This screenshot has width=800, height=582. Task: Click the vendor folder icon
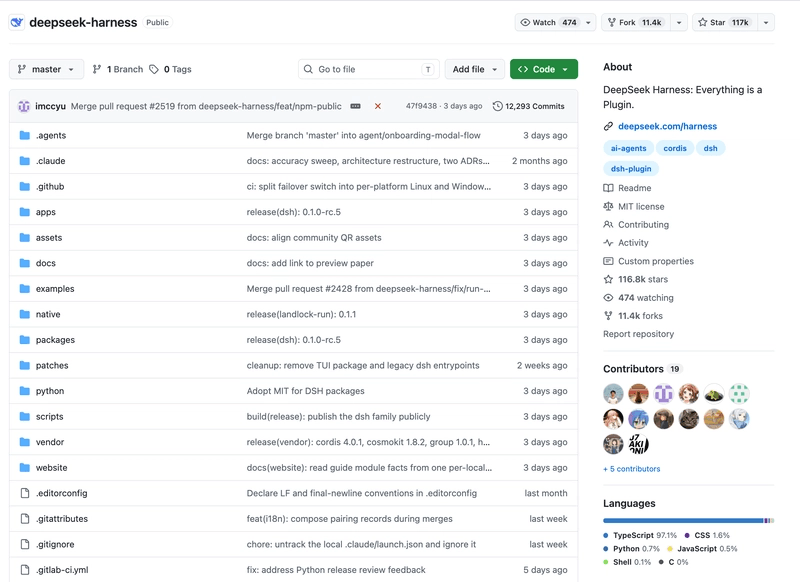(24, 442)
